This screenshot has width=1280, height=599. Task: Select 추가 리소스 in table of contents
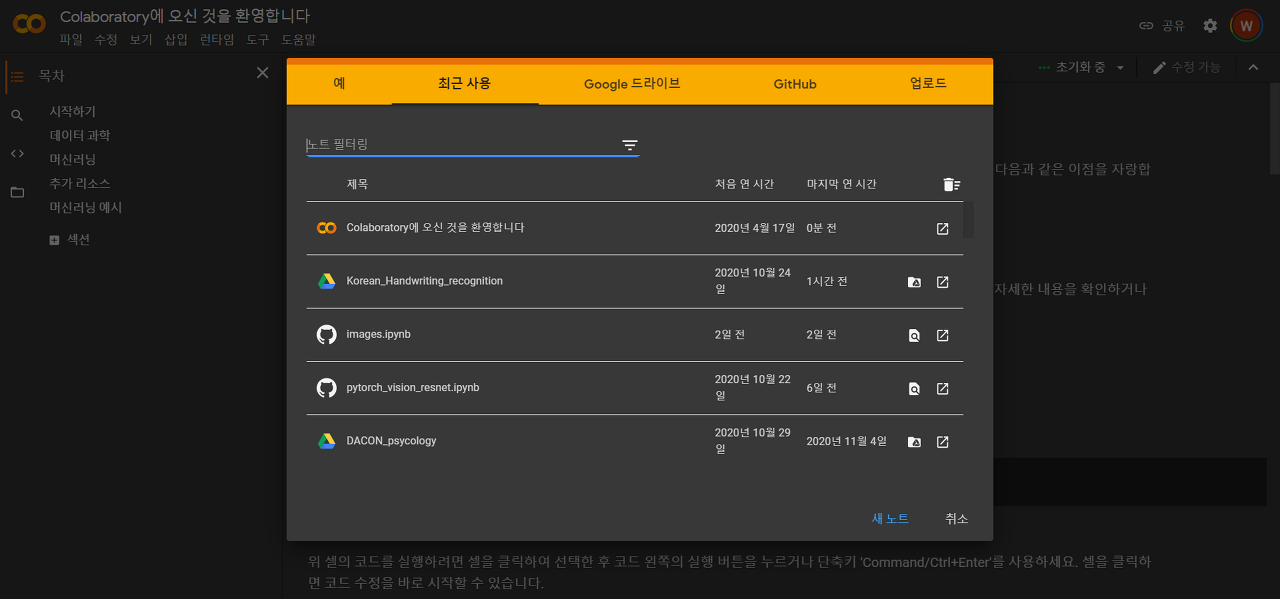click(x=80, y=184)
